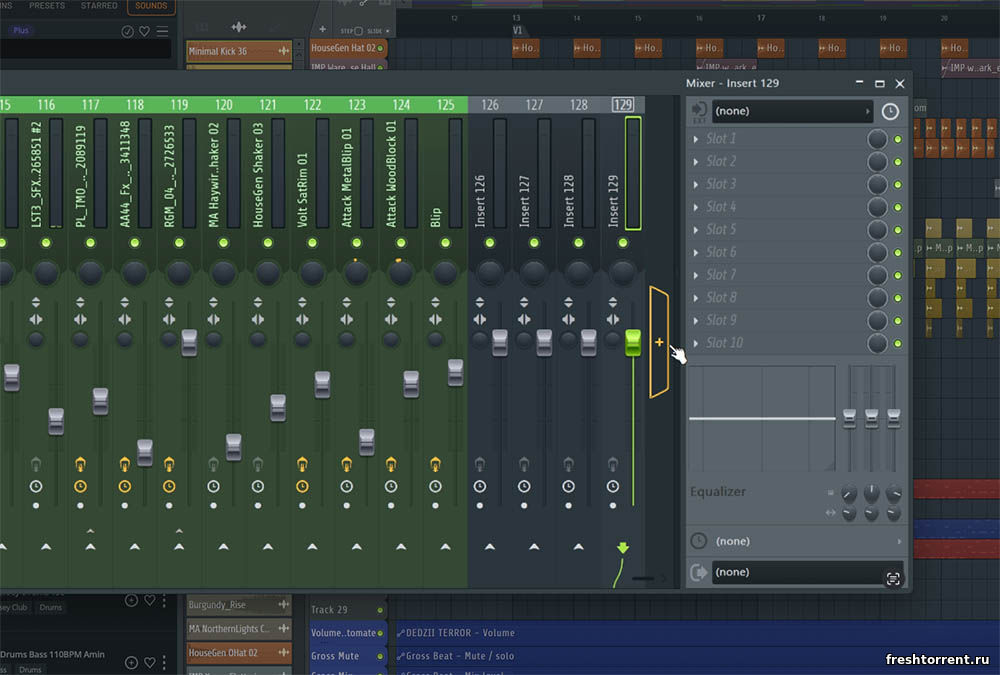Mute the Insert 126 mixer track
1000x675 pixels.
click(x=490, y=242)
